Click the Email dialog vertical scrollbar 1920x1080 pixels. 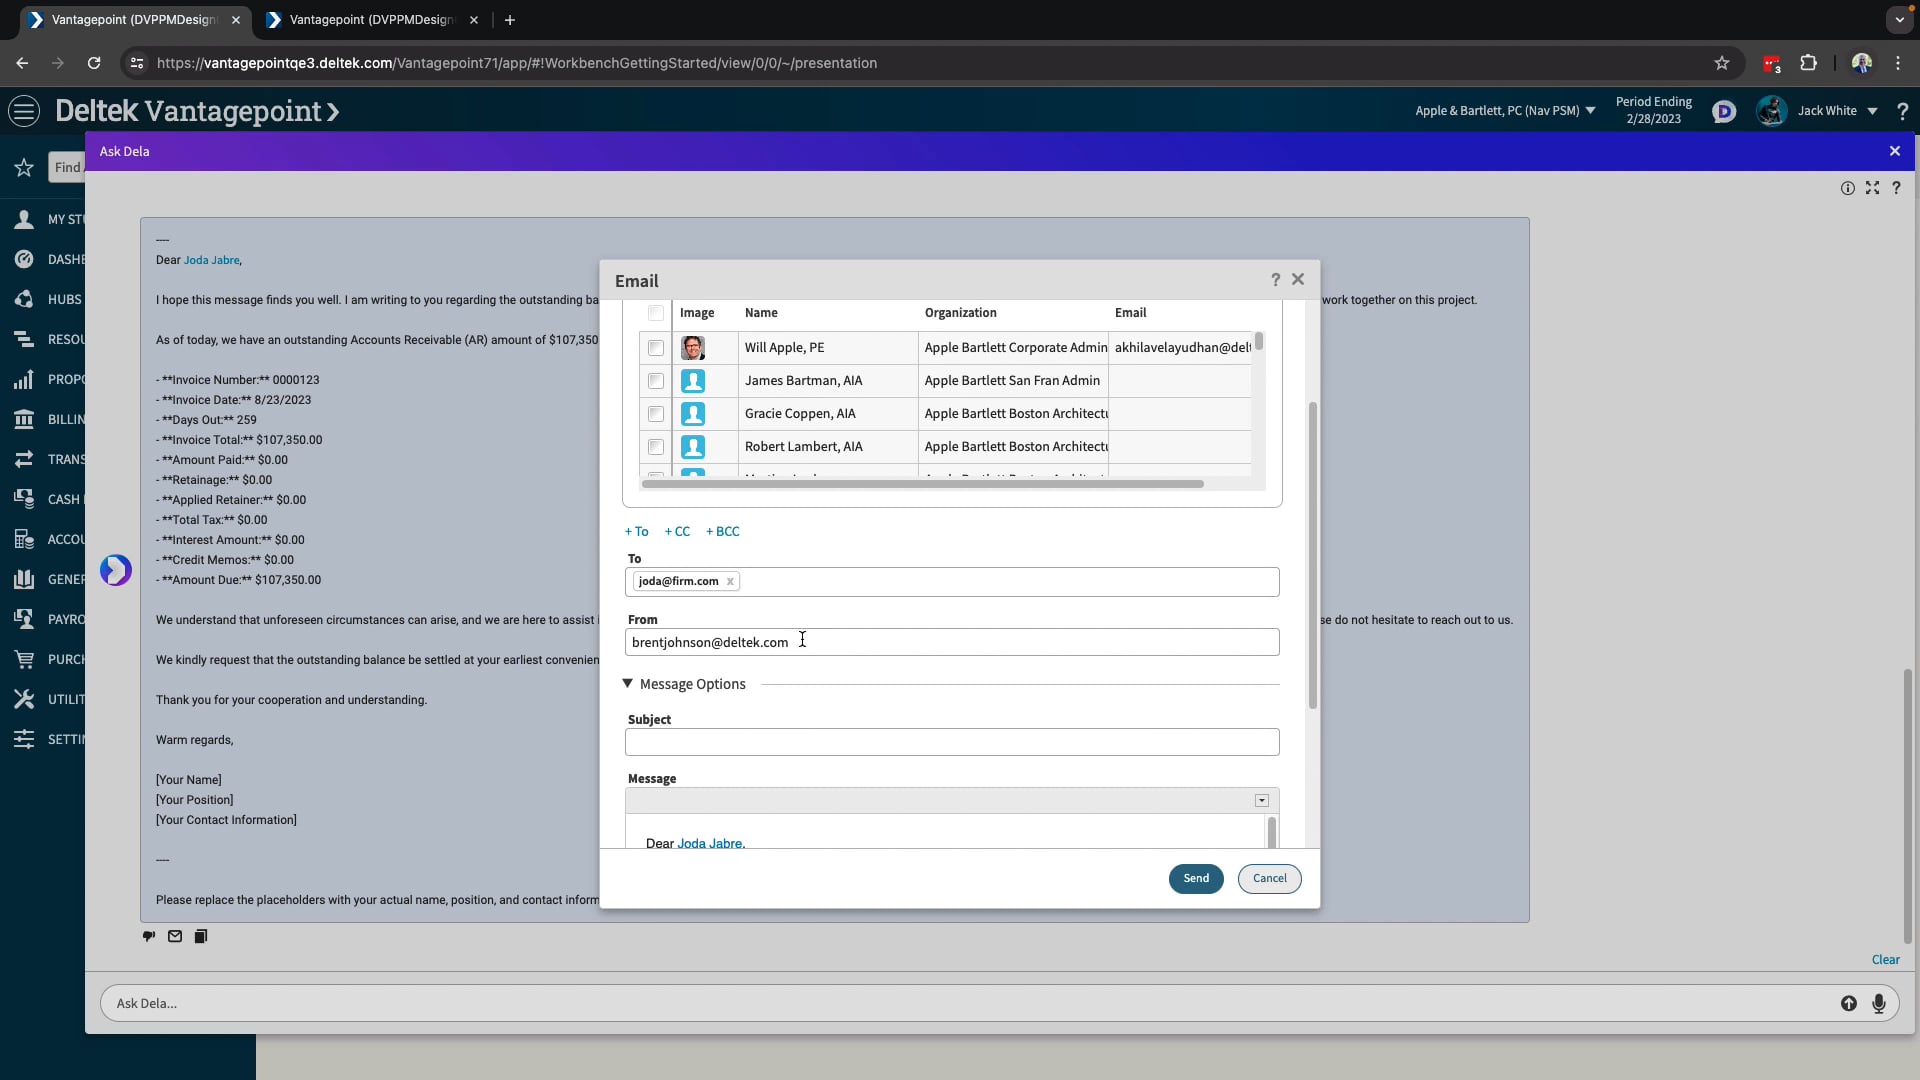coord(1312,555)
